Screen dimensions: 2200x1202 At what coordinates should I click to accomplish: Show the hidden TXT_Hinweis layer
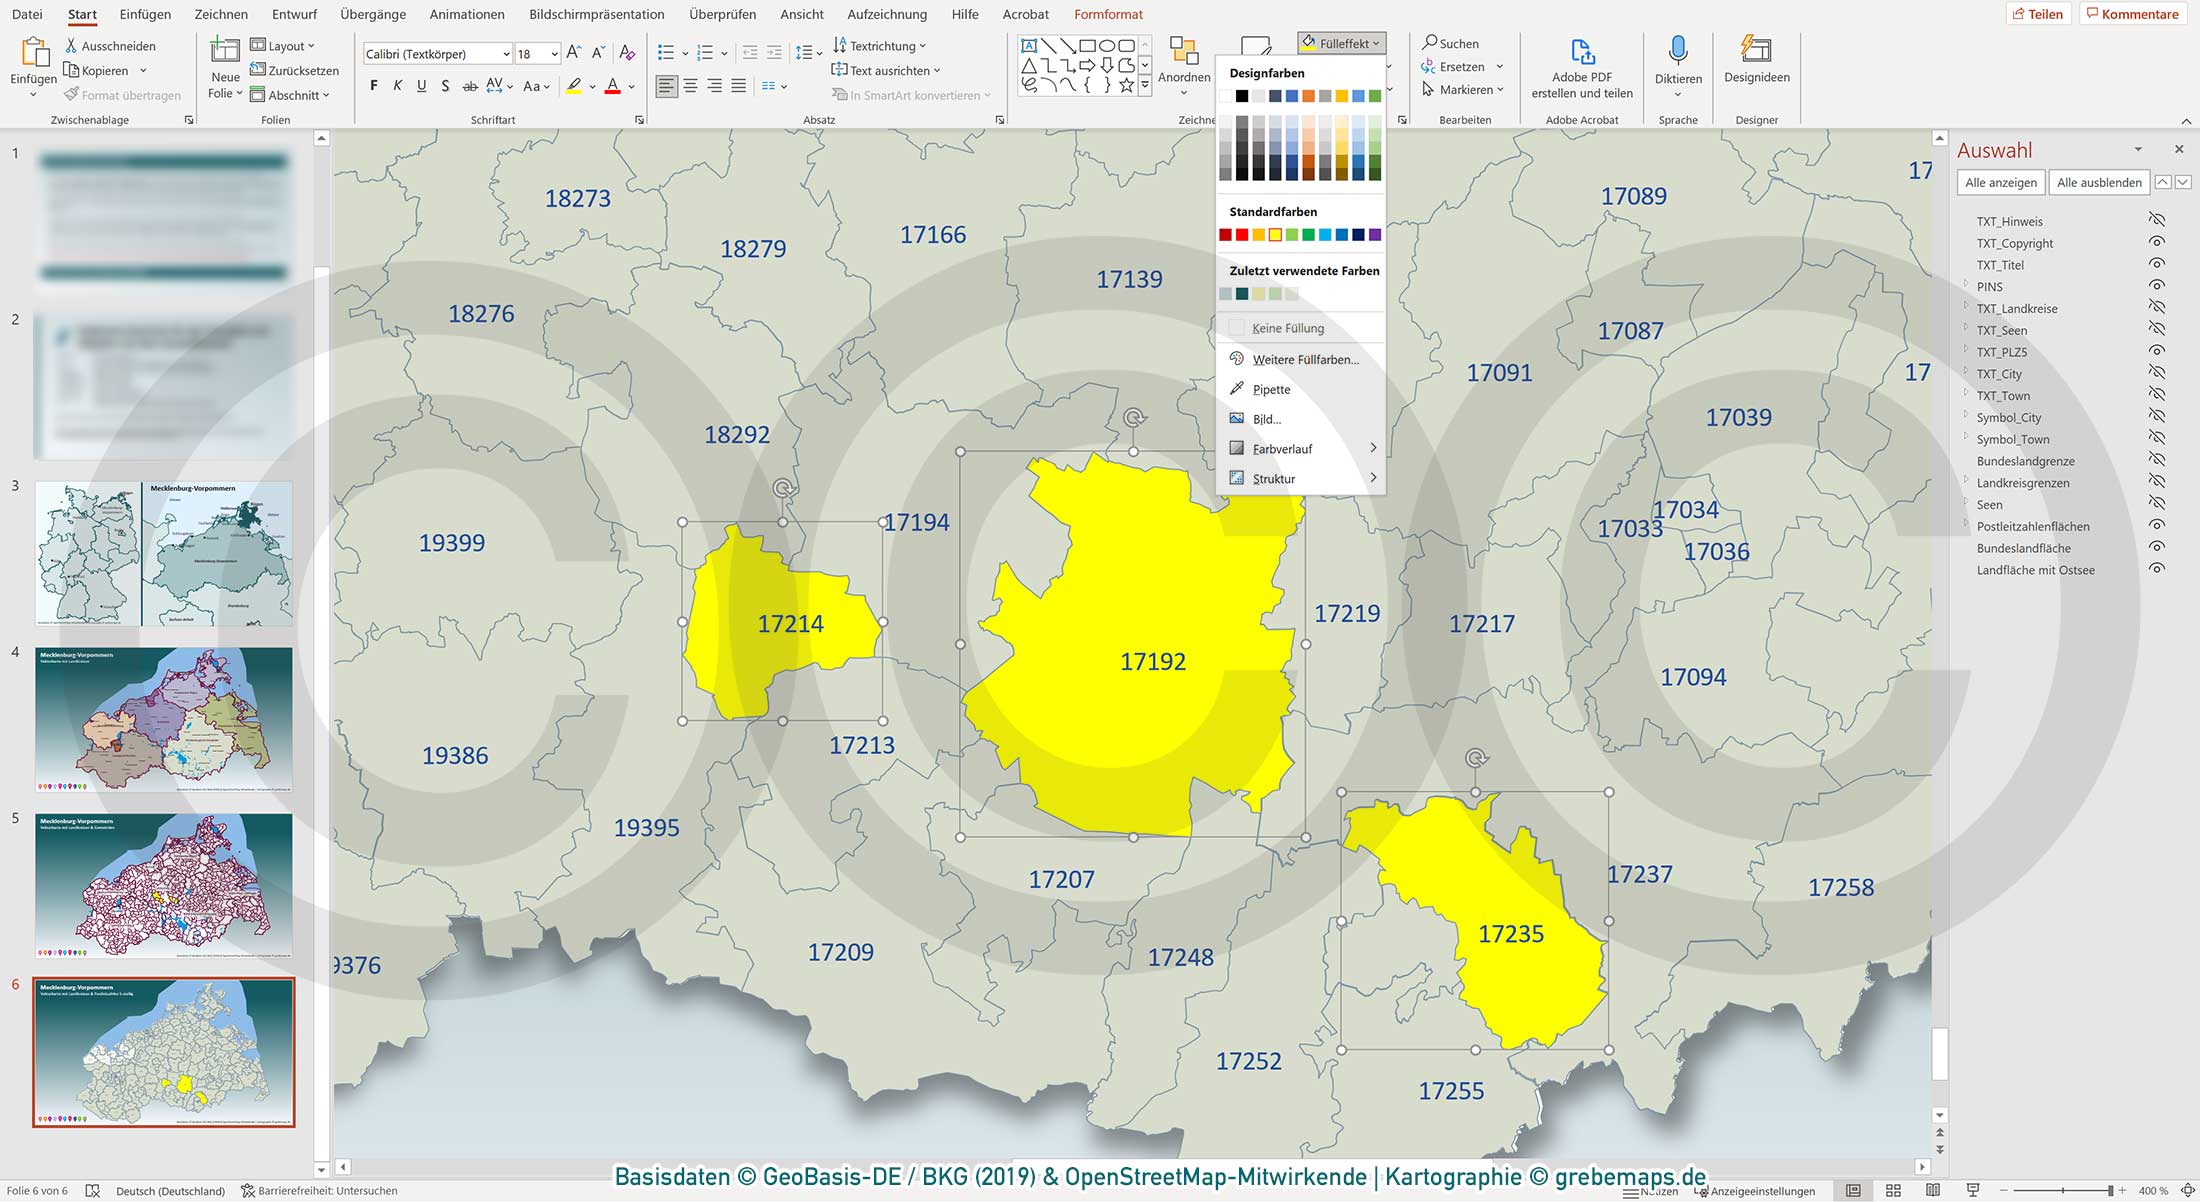pos(2157,220)
